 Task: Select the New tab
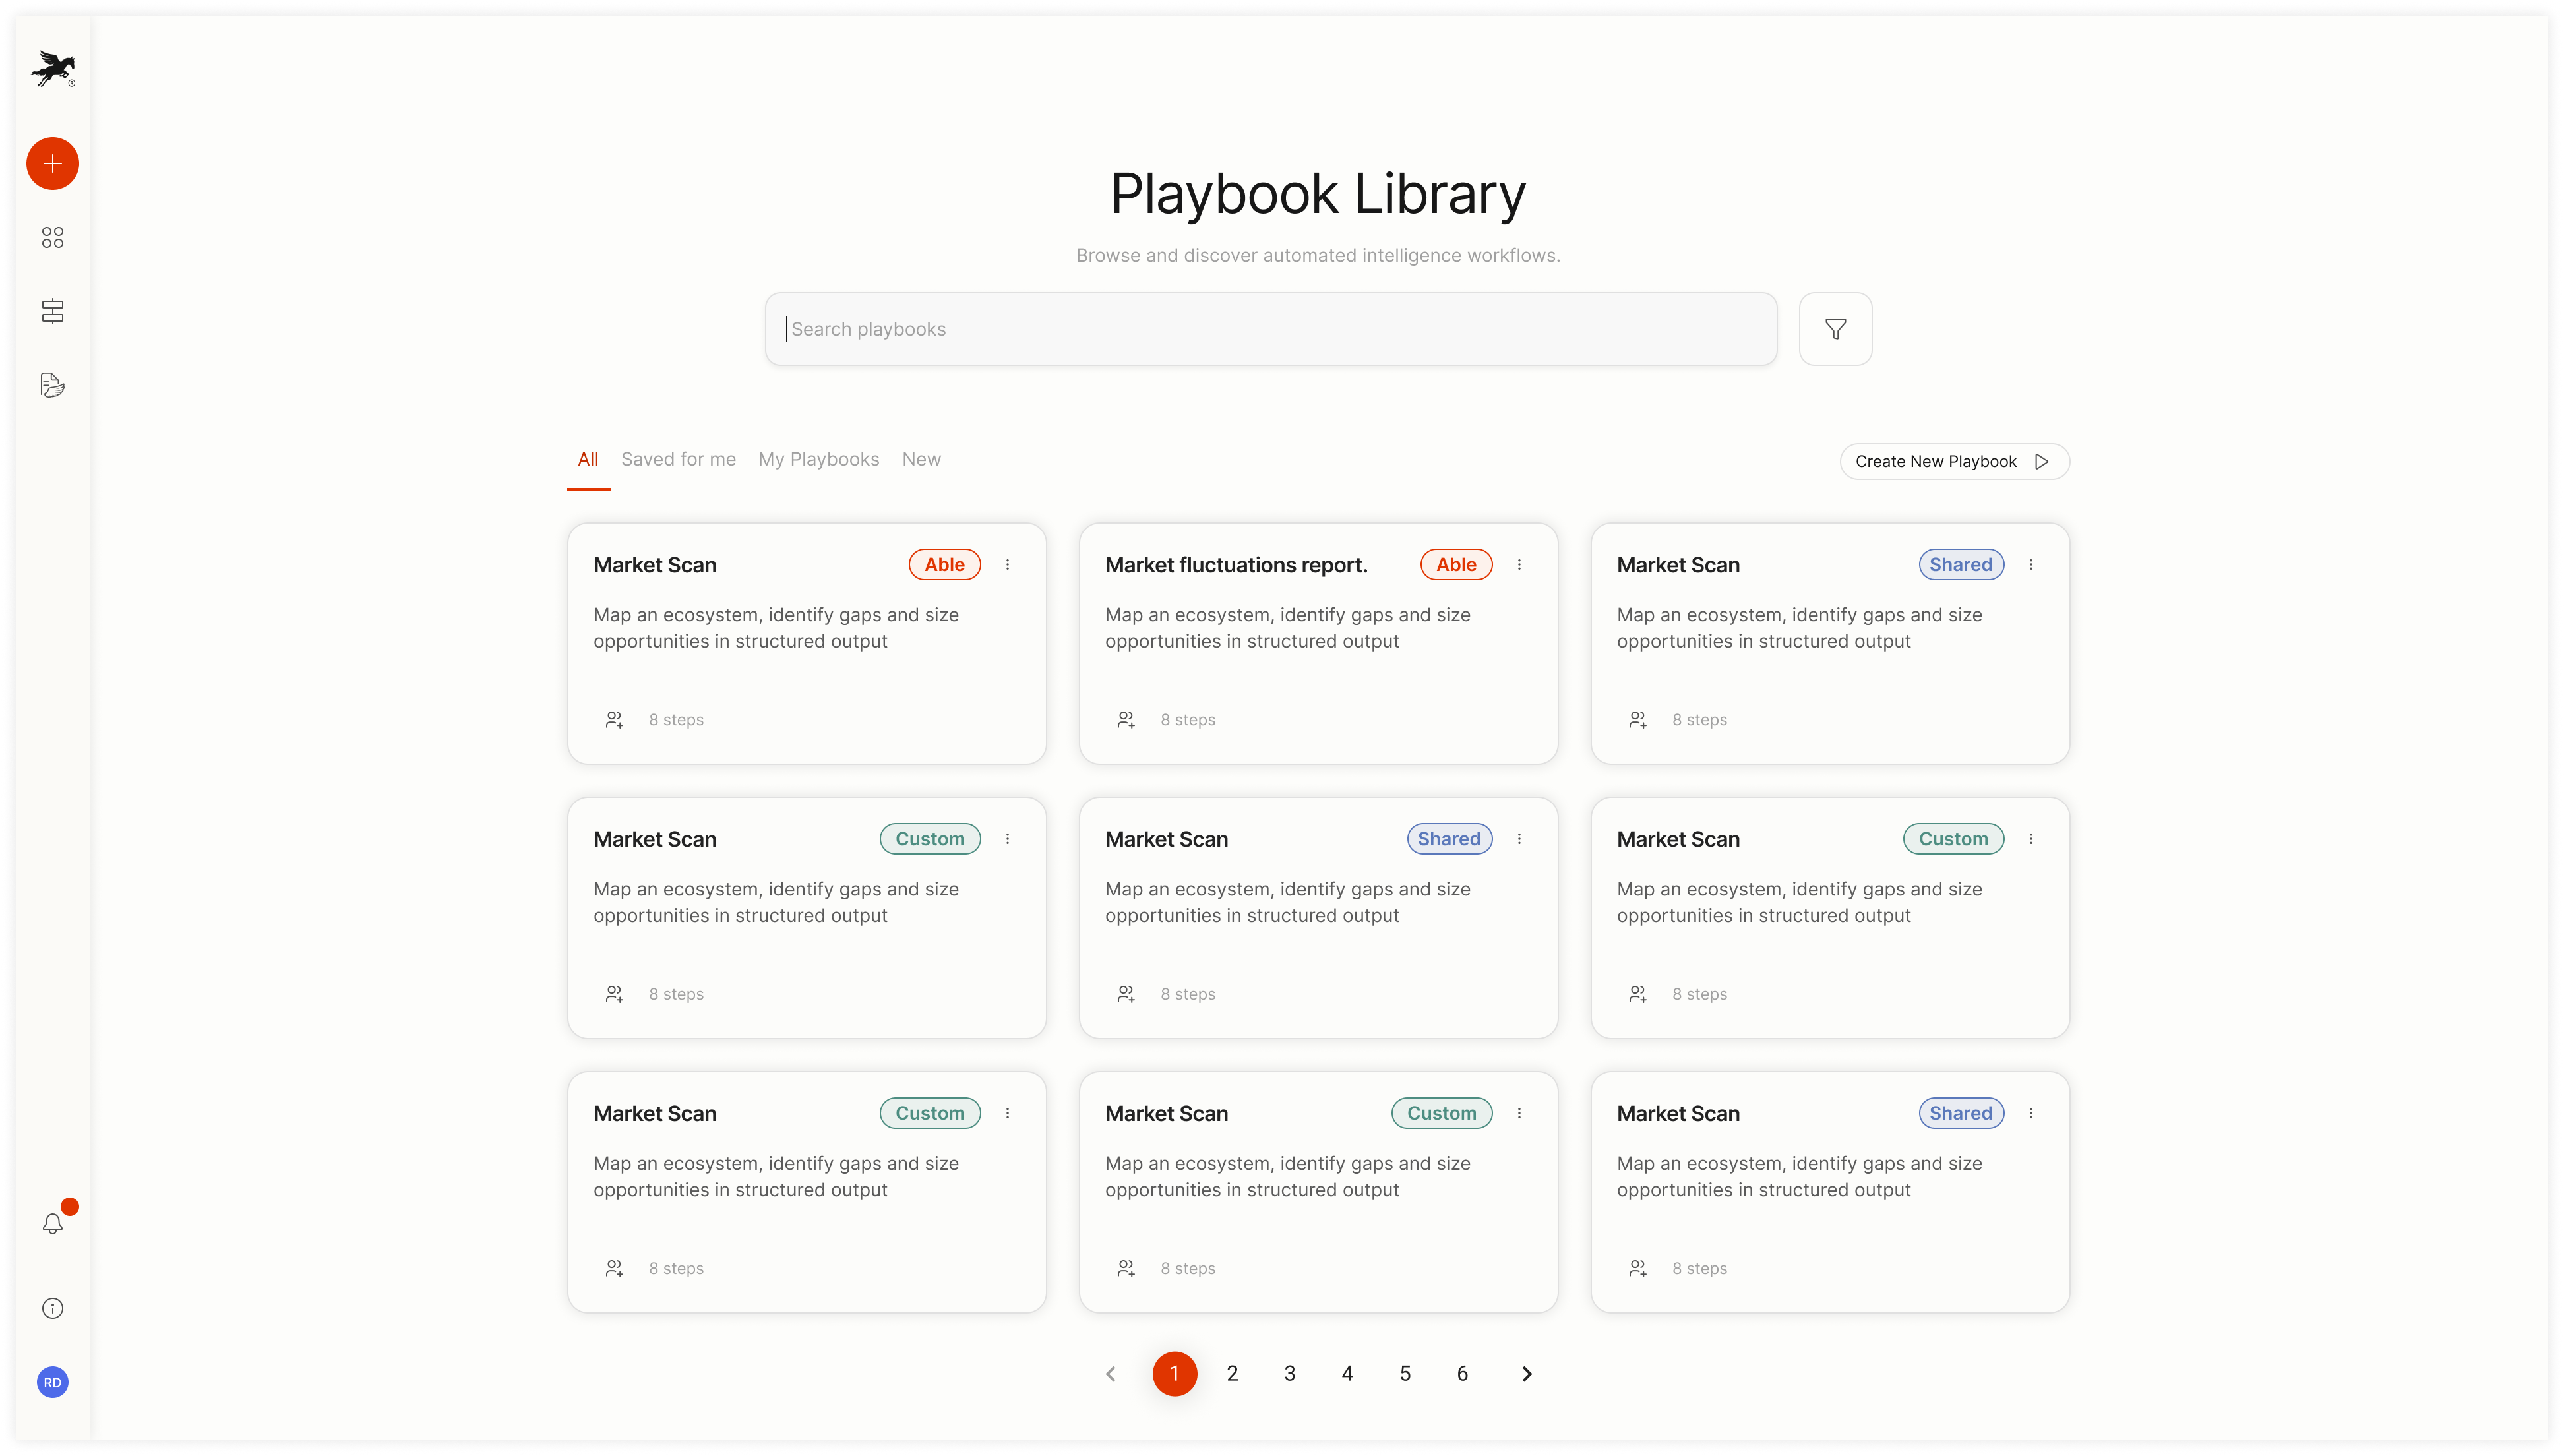[921, 459]
